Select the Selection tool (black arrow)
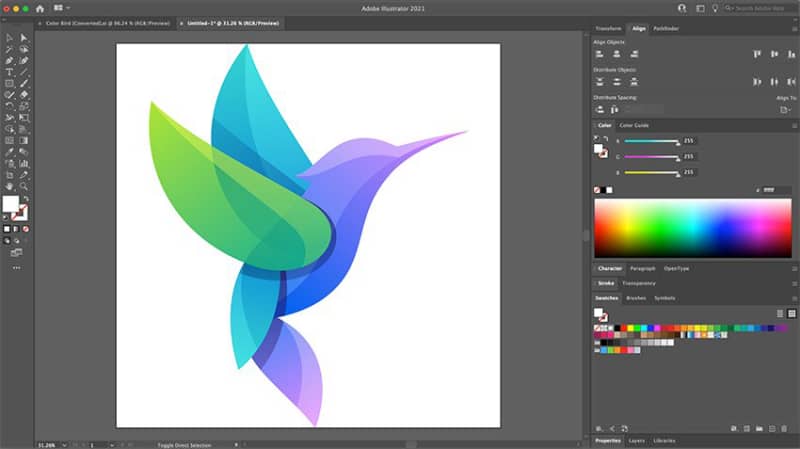The image size is (800, 449). coord(9,38)
